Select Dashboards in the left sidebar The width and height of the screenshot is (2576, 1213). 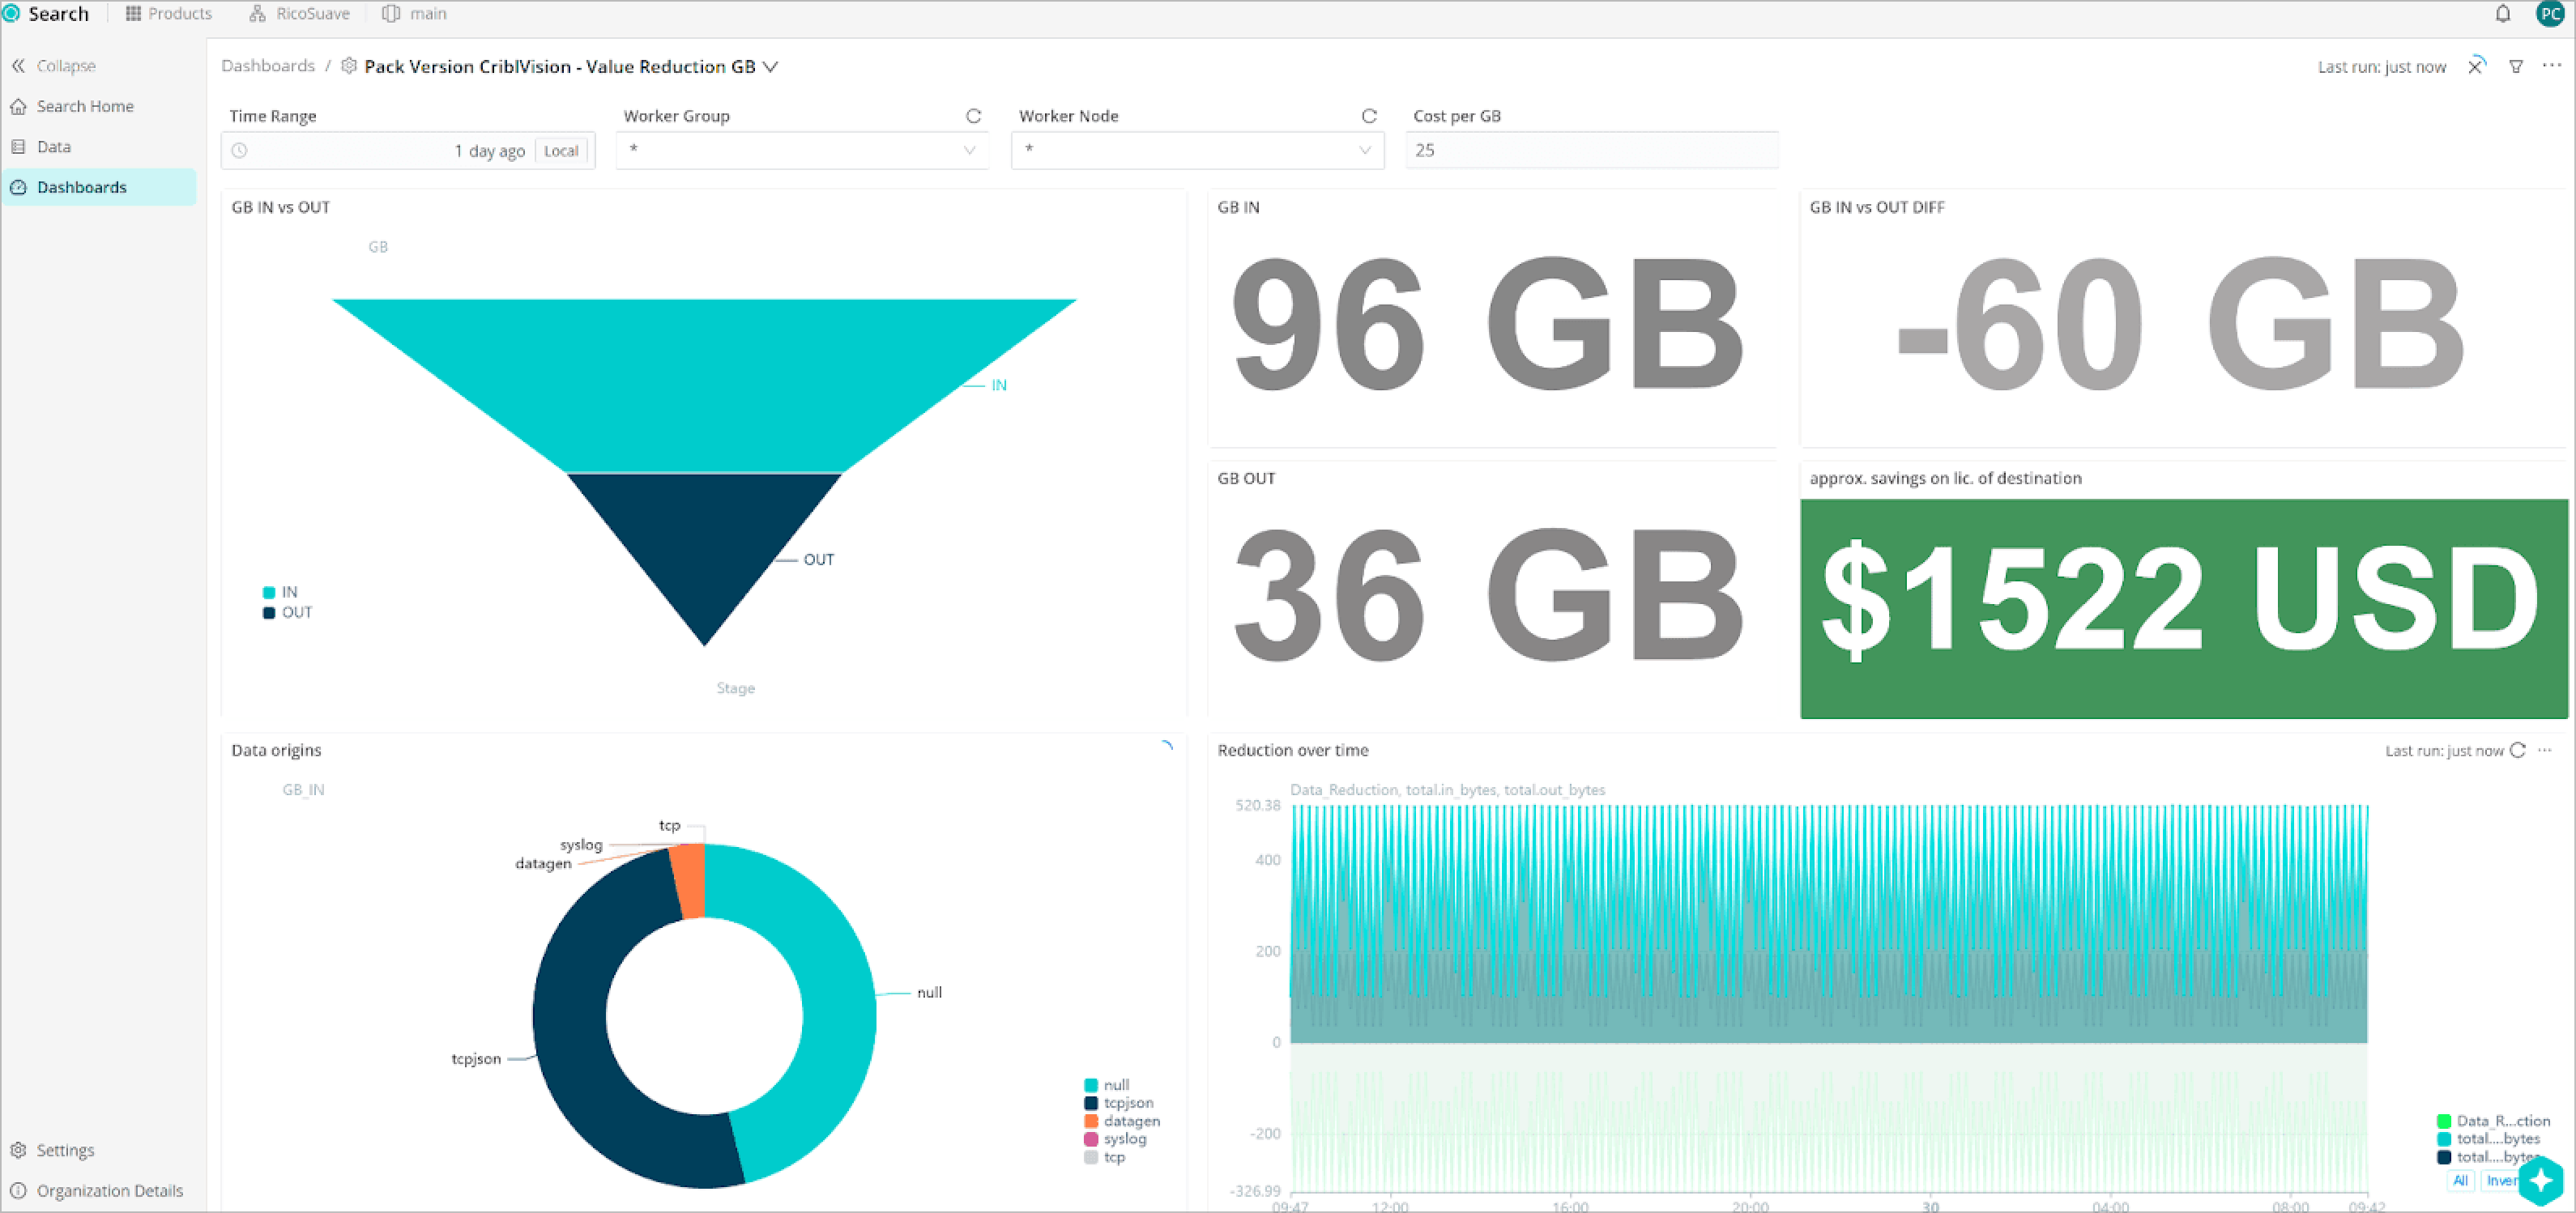click(82, 186)
